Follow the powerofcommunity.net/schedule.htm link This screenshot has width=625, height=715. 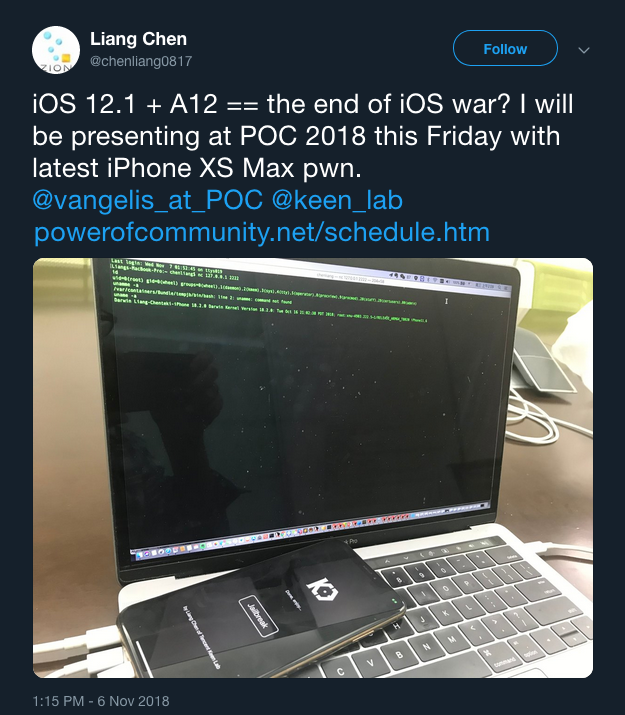[x=262, y=232]
